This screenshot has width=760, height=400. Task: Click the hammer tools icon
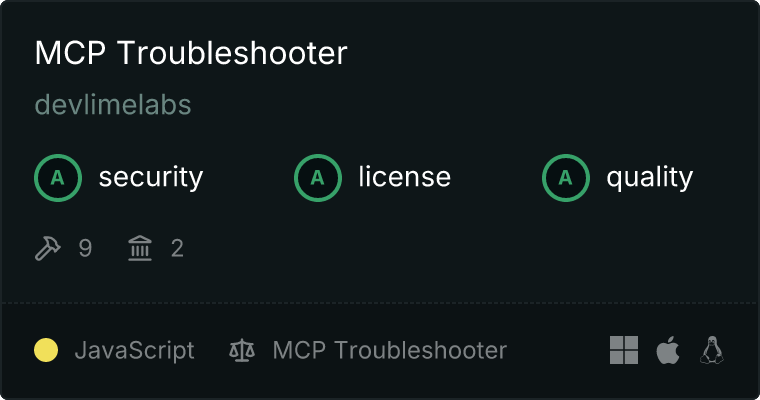point(48,248)
